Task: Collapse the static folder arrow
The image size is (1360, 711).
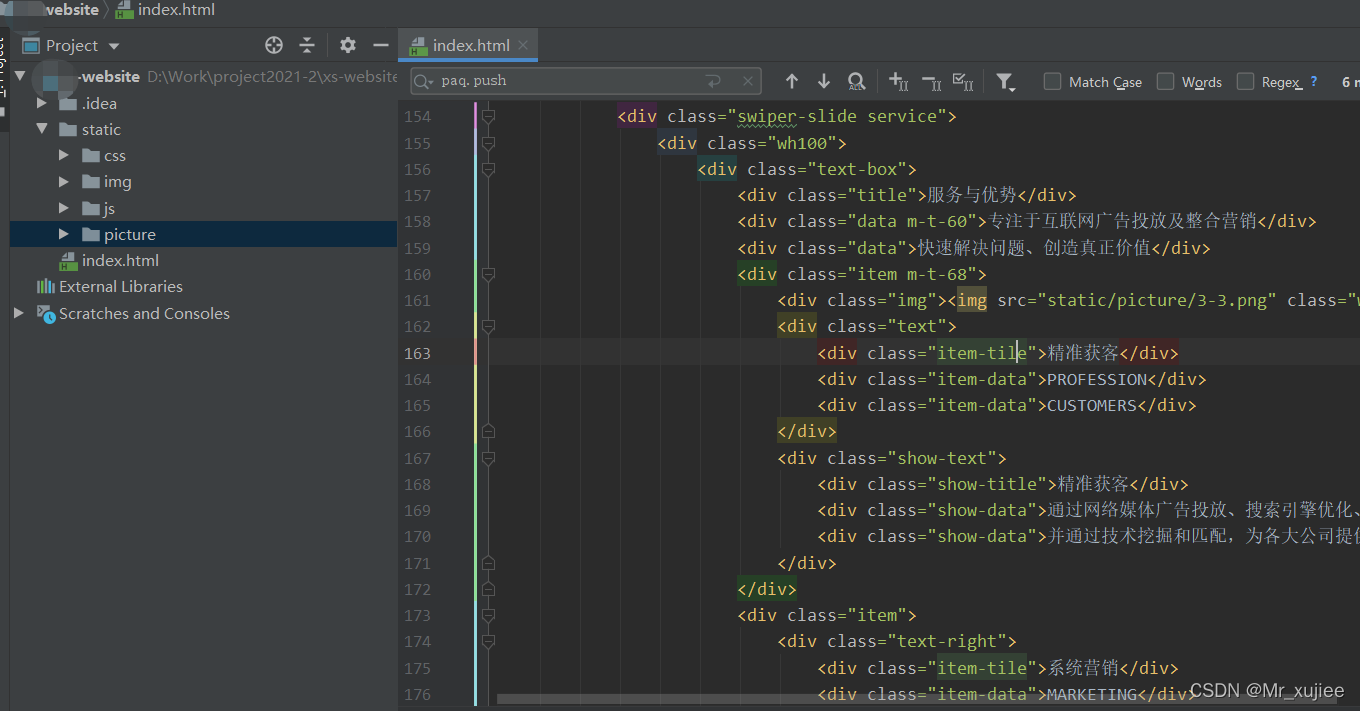Action: 42,129
